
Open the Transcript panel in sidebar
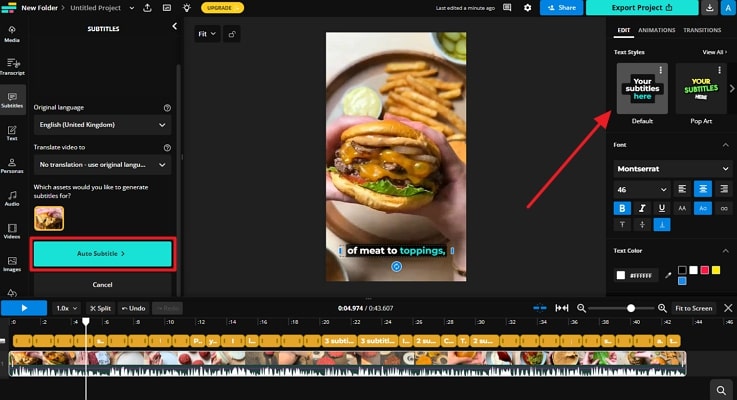pos(12,66)
